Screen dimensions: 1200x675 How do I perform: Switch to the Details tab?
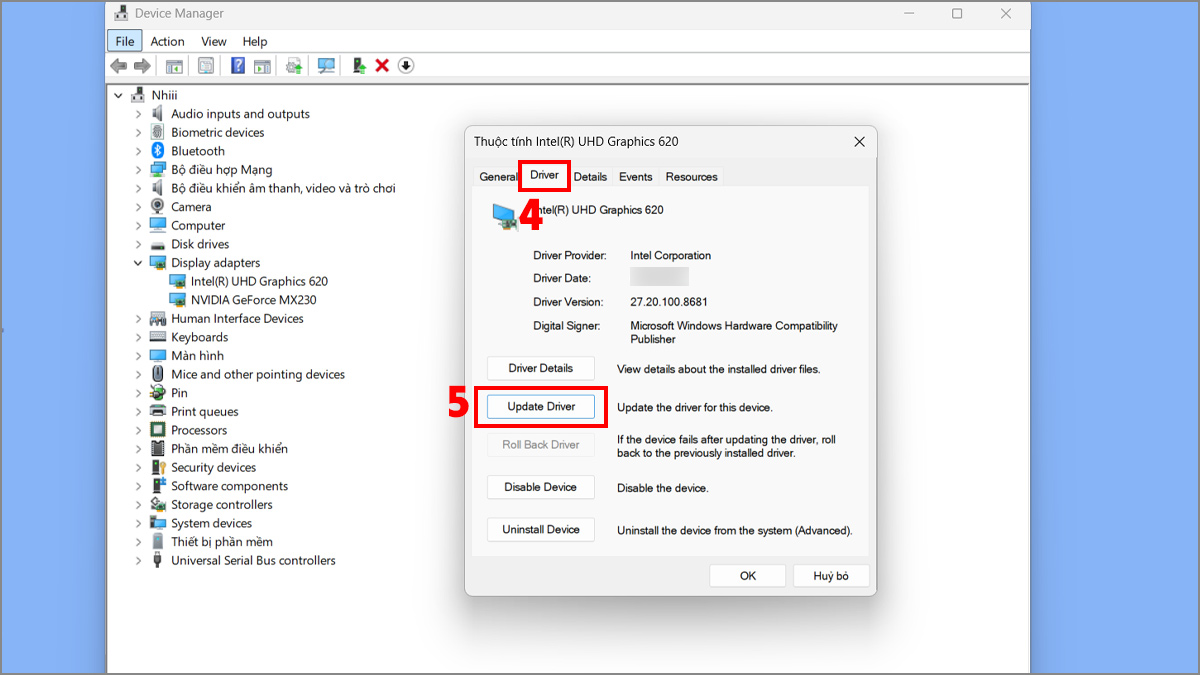(590, 177)
